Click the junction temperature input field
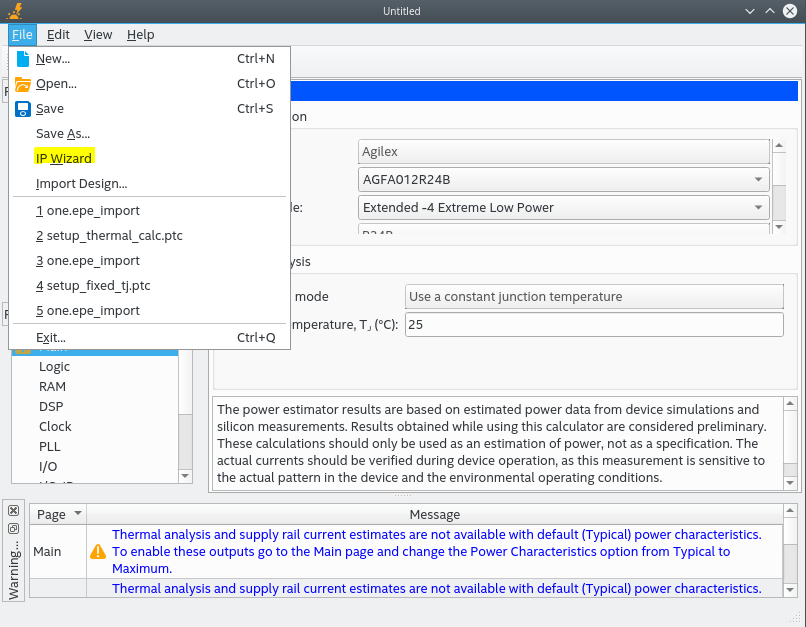This screenshot has width=806, height=627. point(594,325)
